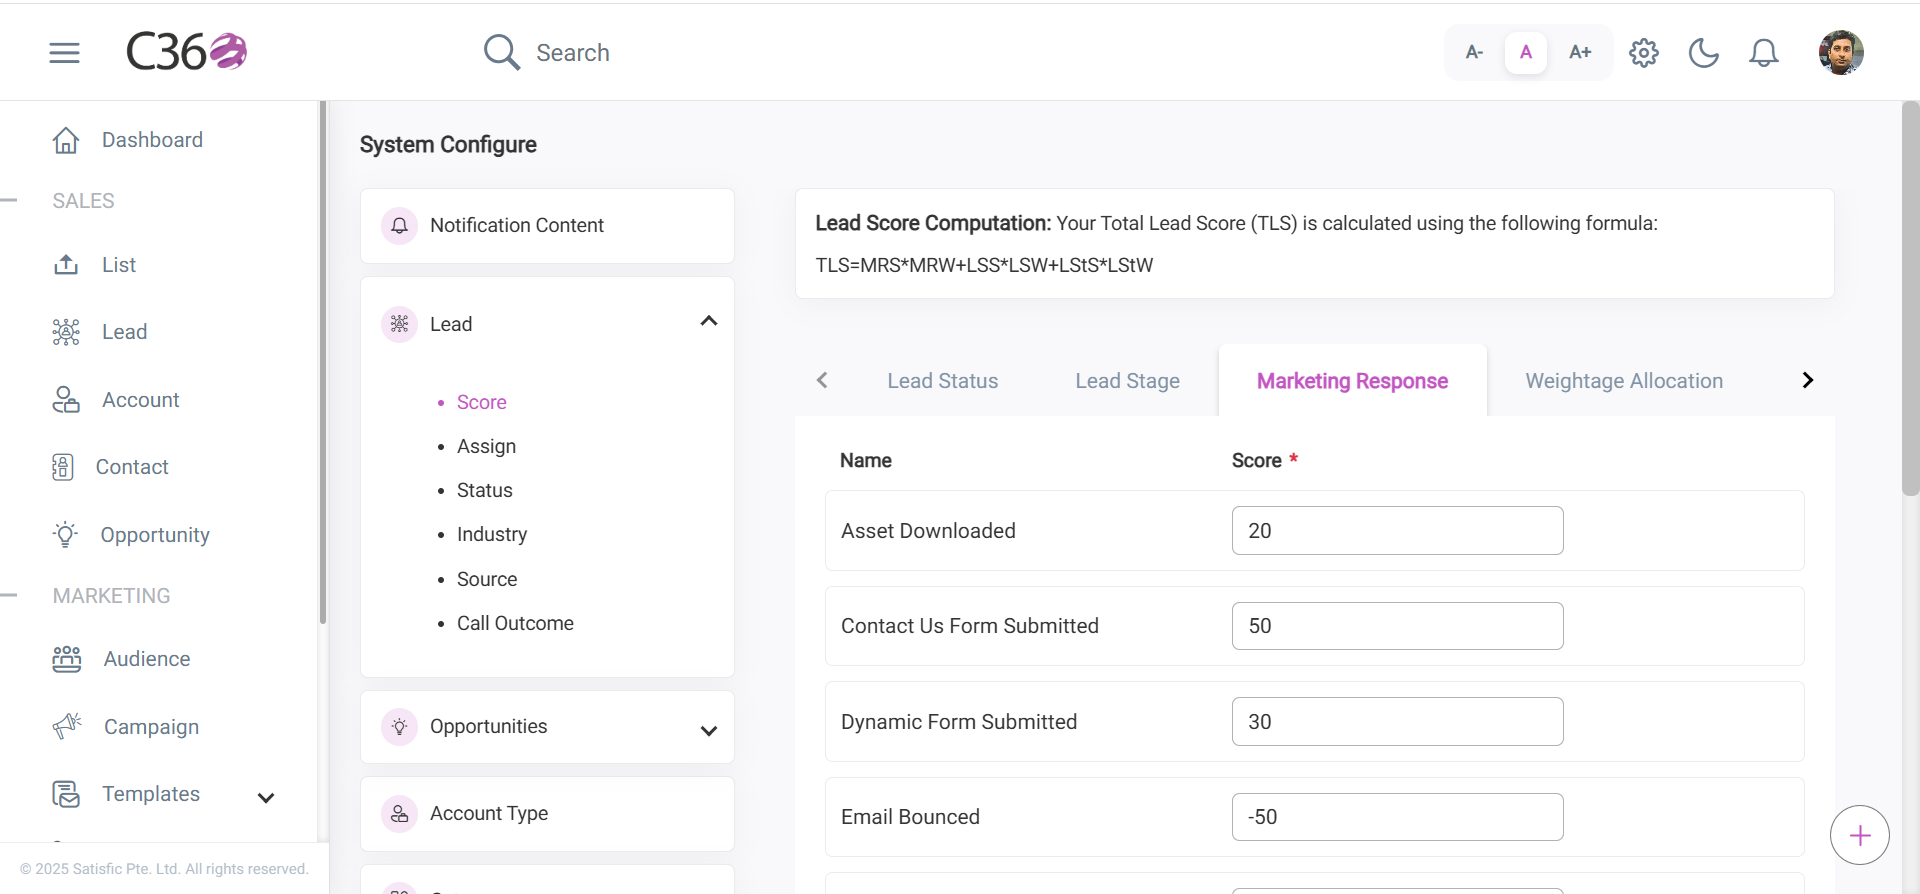Screen dimensions: 1920x894
Task: Decrease font size with A- button
Action: tap(1474, 52)
